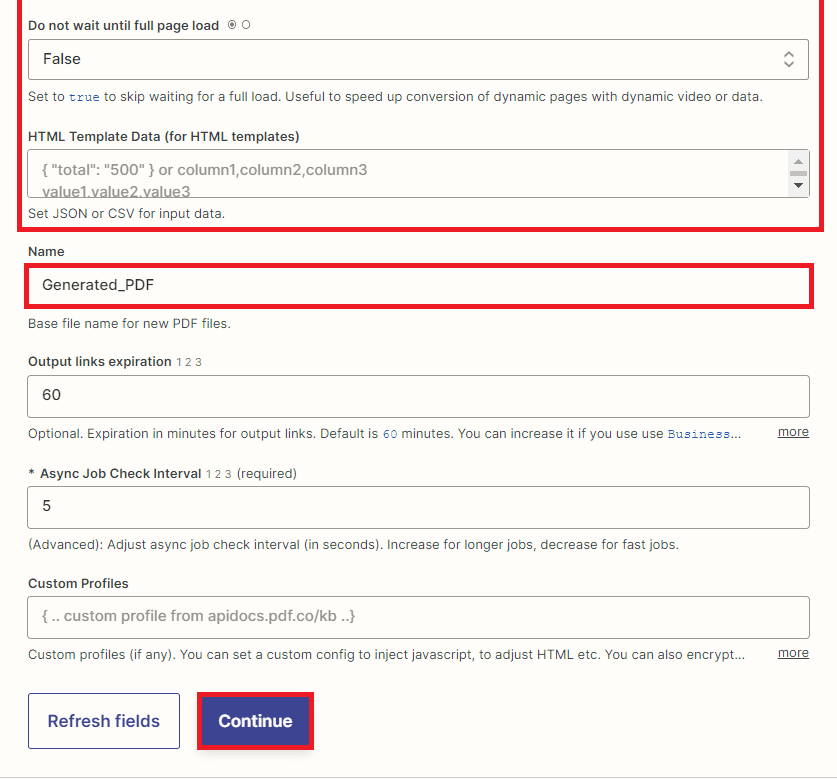Click the radio icon beside 'Do not wait' label
The height and width of the screenshot is (779, 837).
click(232, 25)
